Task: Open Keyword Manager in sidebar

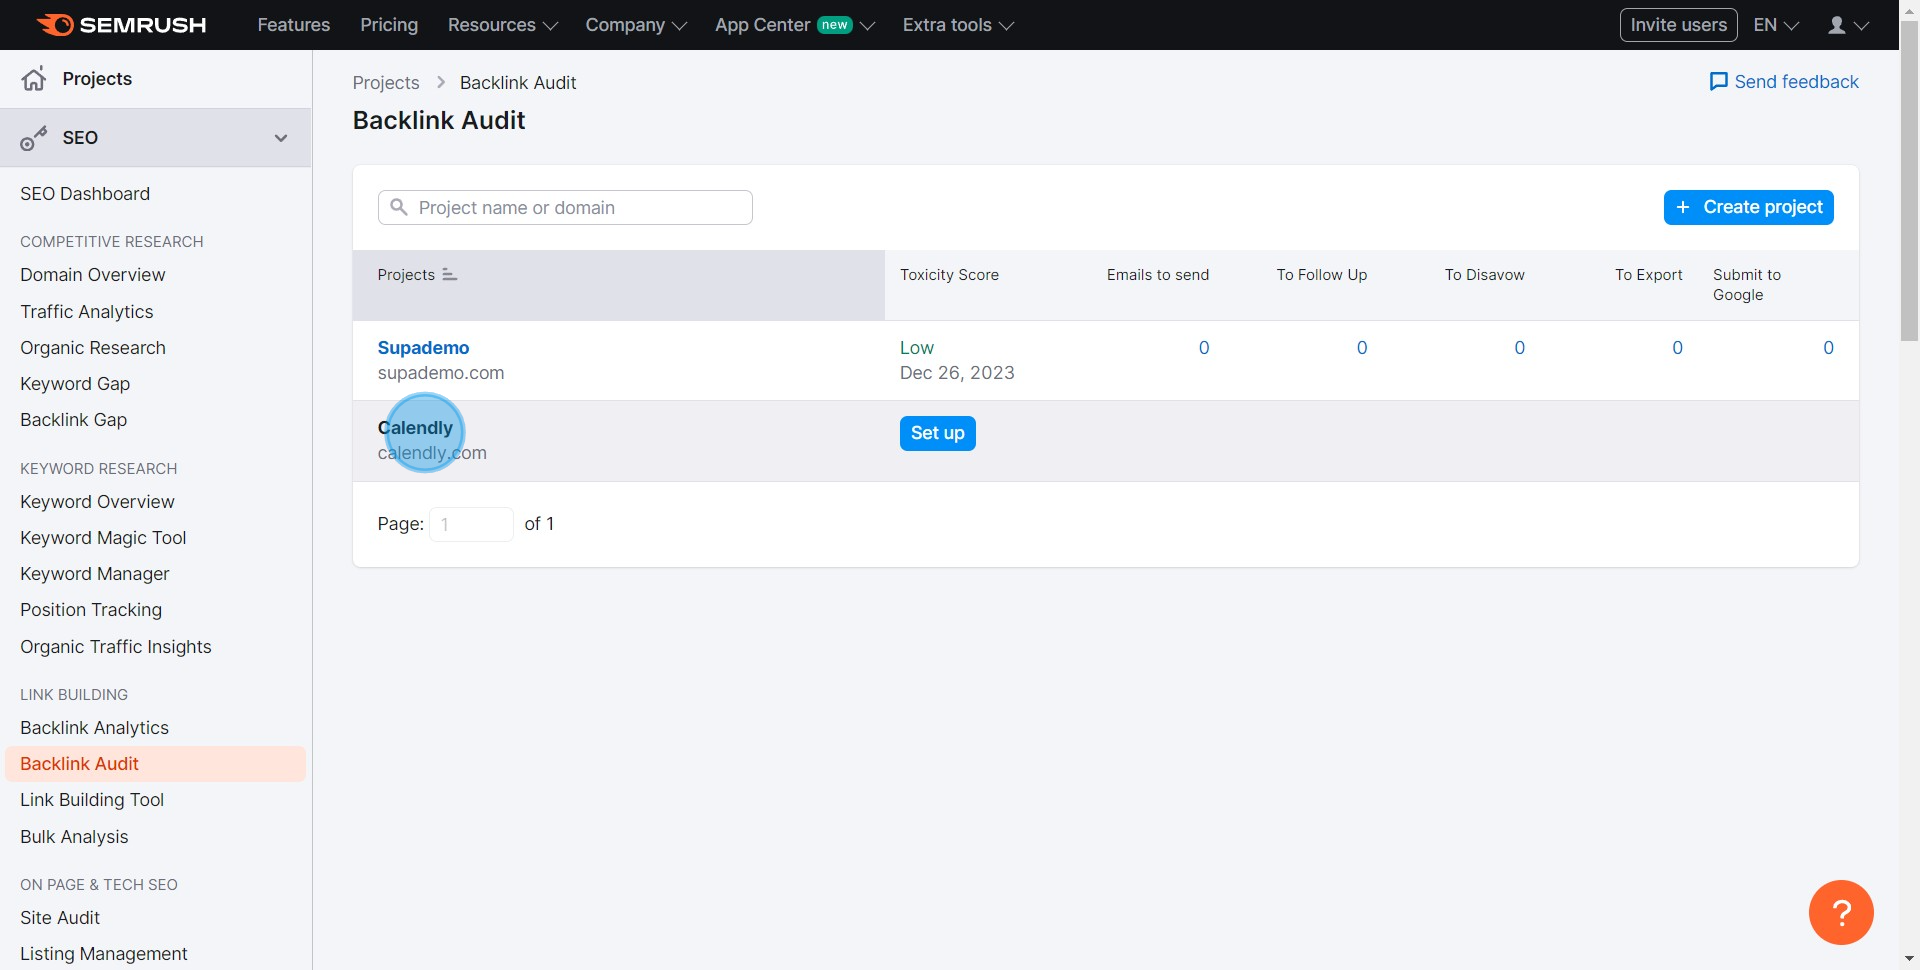Action: click(95, 574)
